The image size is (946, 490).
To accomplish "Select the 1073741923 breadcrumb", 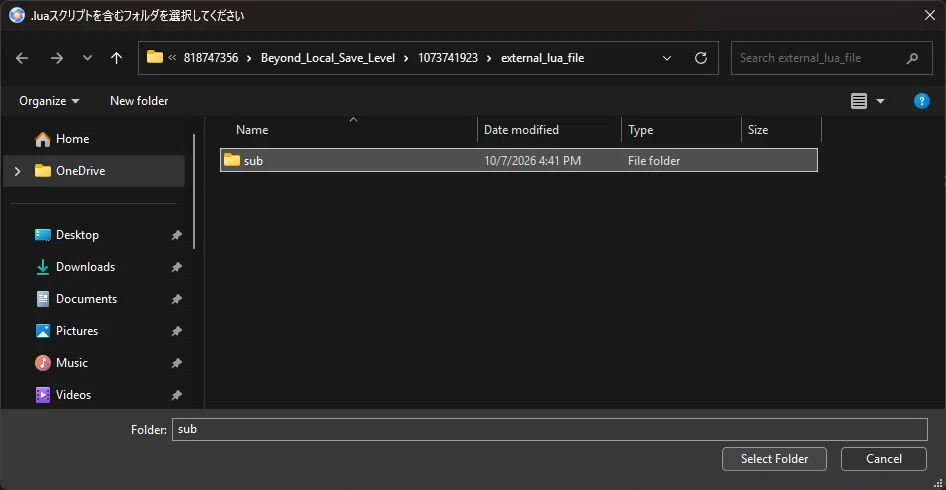I will click(x=448, y=58).
